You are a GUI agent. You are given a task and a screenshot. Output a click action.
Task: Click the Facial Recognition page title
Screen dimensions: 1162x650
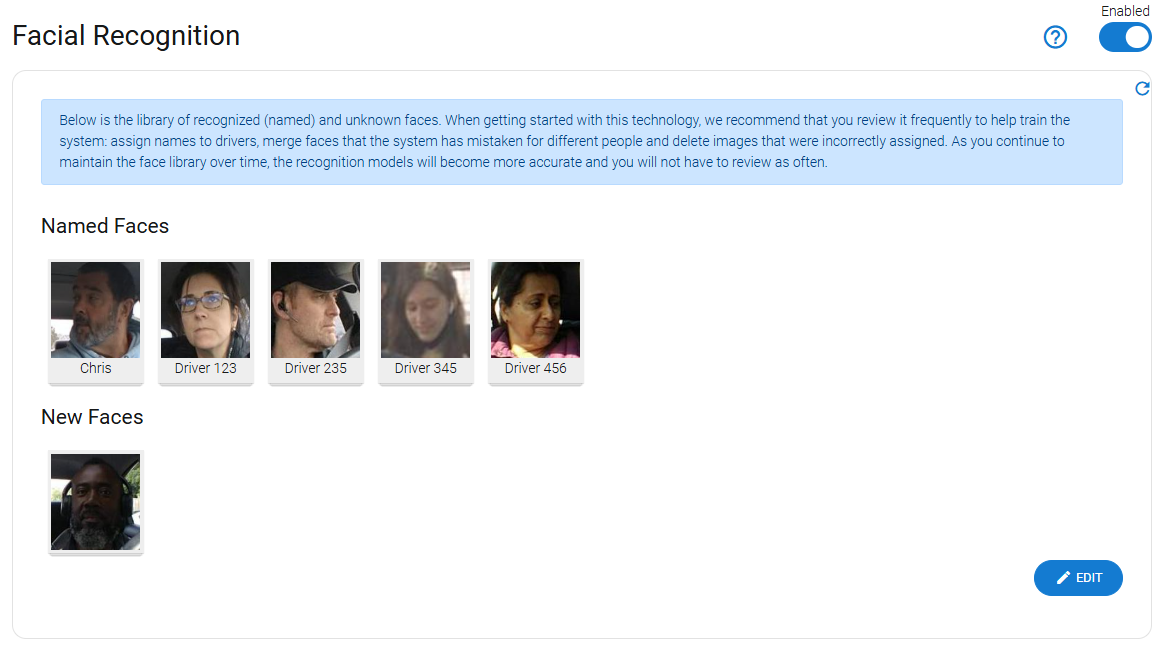(126, 36)
